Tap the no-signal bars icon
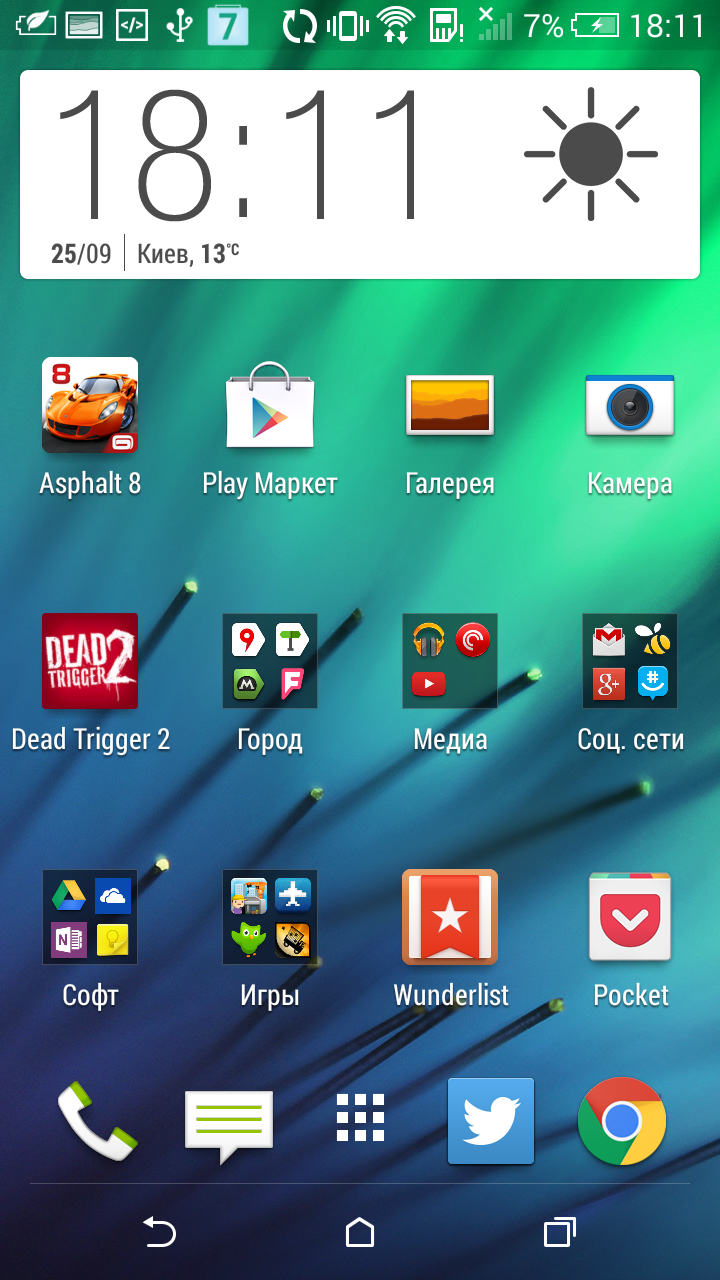This screenshot has height=1280, width=720. tap(494, 23)
